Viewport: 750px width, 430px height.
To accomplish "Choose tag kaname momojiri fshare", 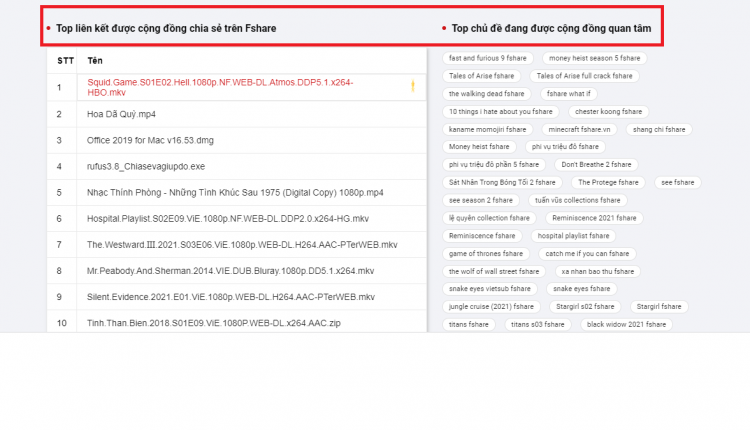I will coord(487,130).
